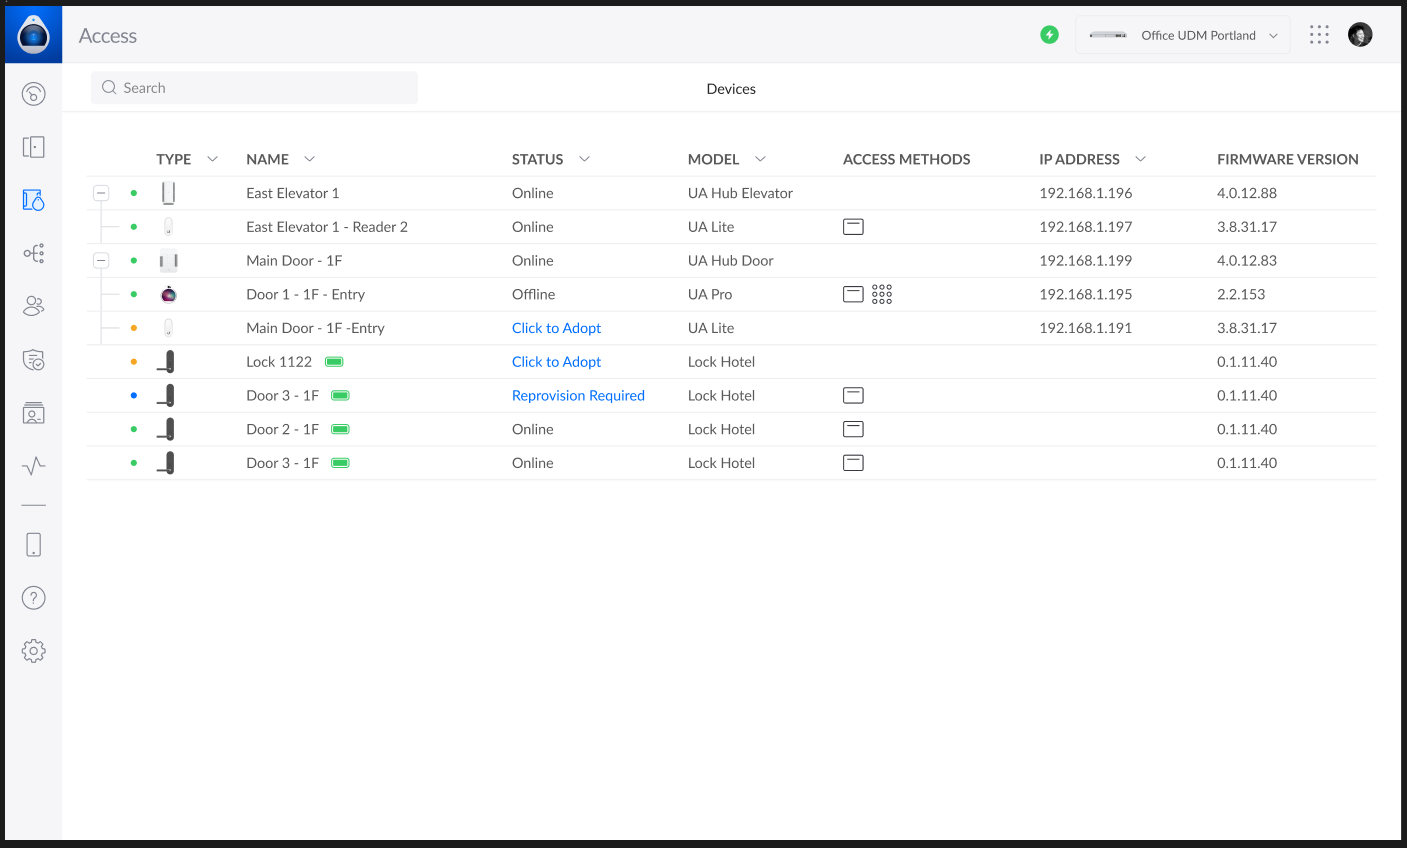Open the dashboard icon in the sidebar
1407x848 pixels.
pos(33,94)
